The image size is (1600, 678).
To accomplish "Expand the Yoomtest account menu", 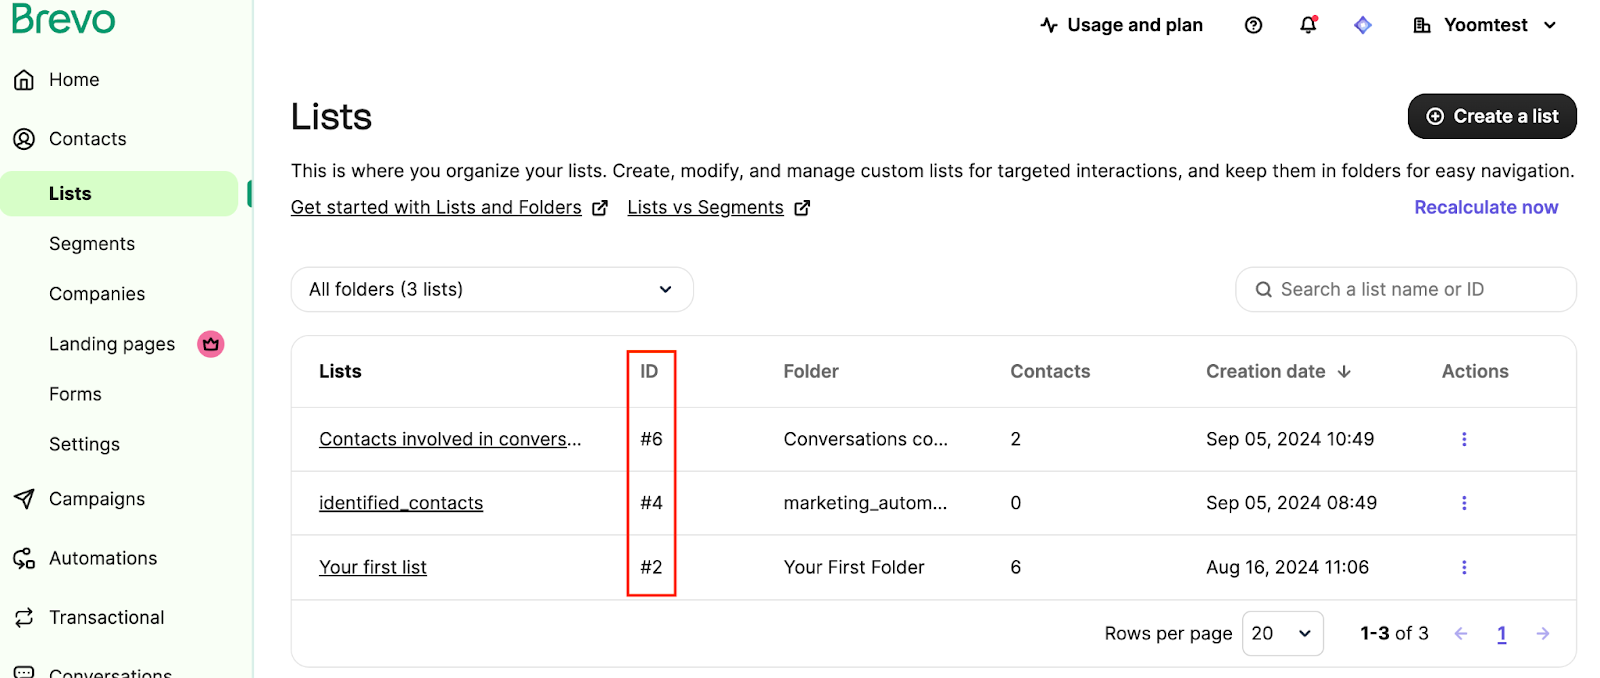I will [x=1485, y=25].
